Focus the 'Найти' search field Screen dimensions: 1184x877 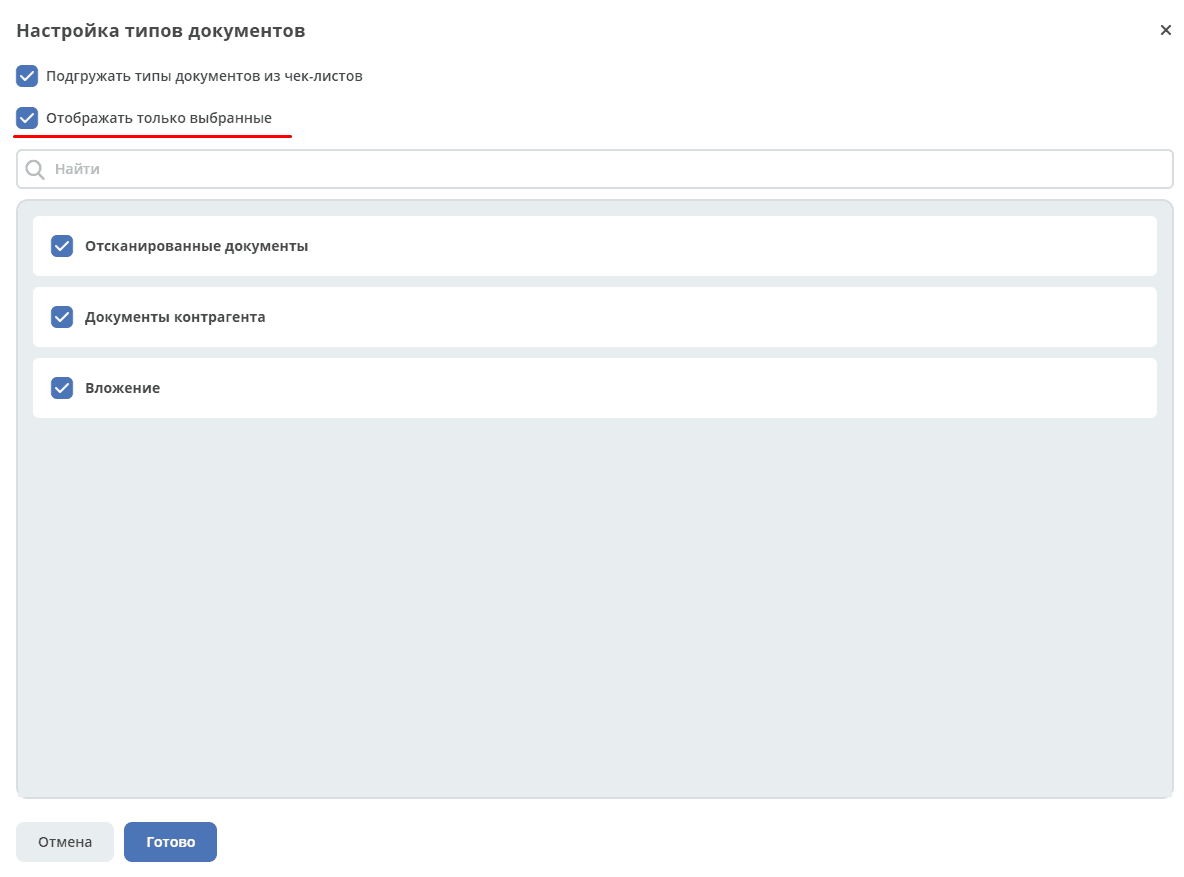[x=595, y=169]
